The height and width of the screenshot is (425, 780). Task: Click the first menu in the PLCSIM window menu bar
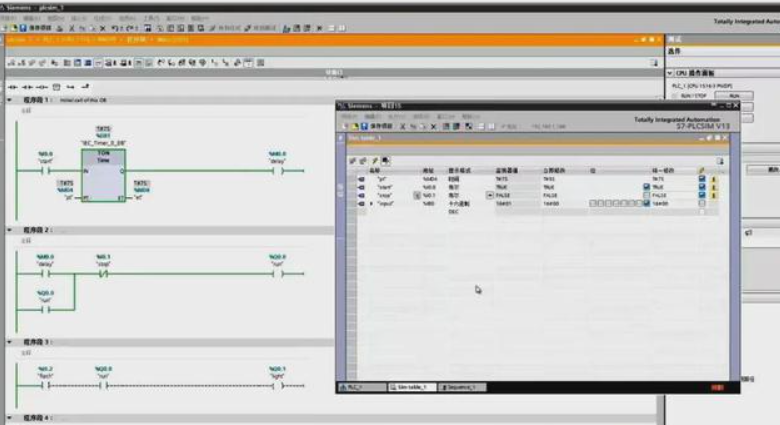point(349,116)
